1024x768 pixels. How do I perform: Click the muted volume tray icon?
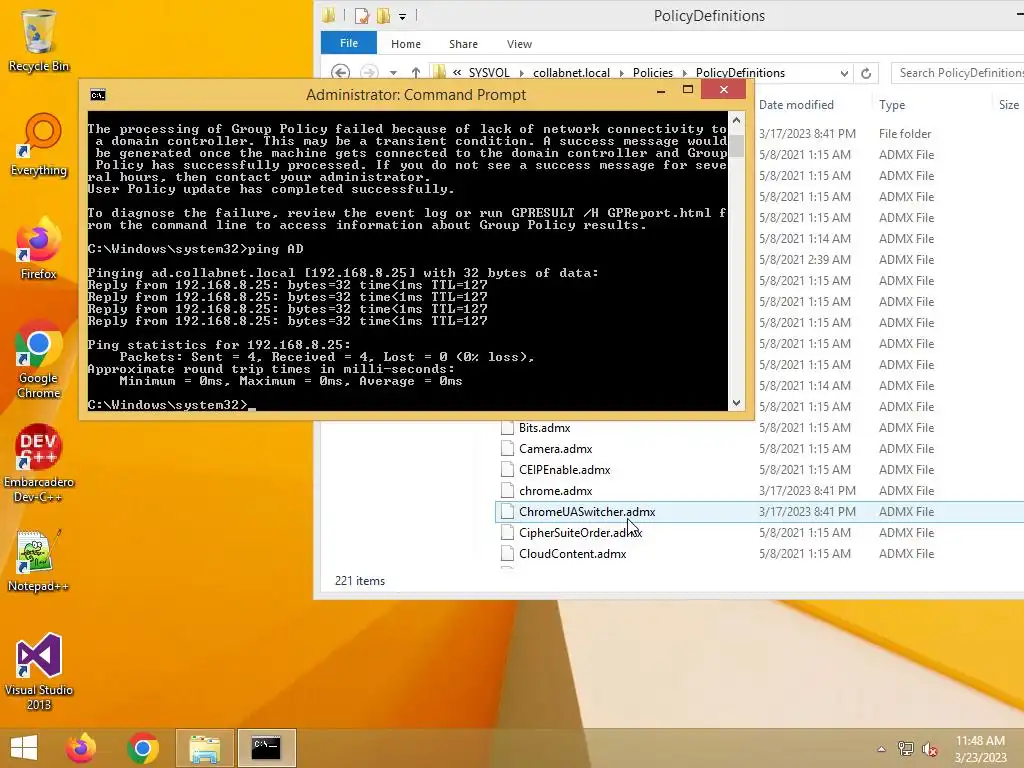930,748
